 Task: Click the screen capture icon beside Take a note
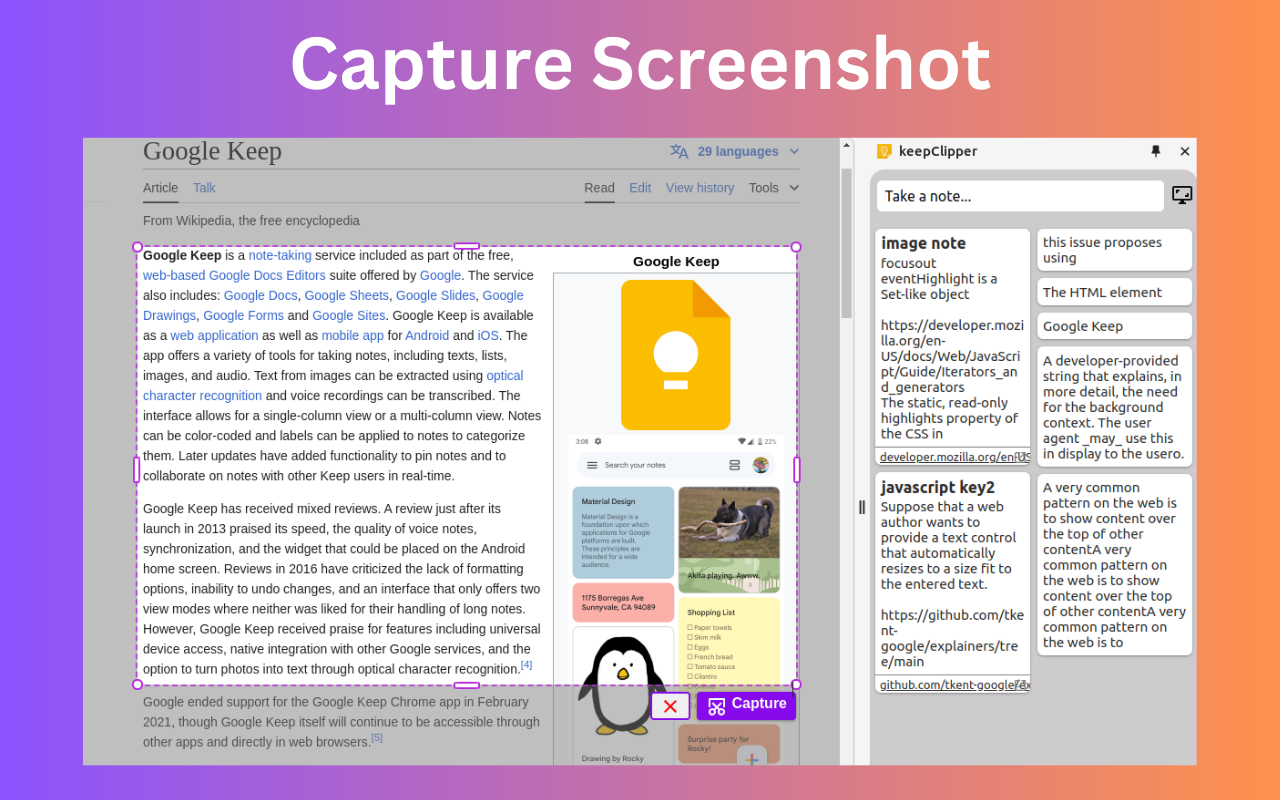pos(1182,195)
